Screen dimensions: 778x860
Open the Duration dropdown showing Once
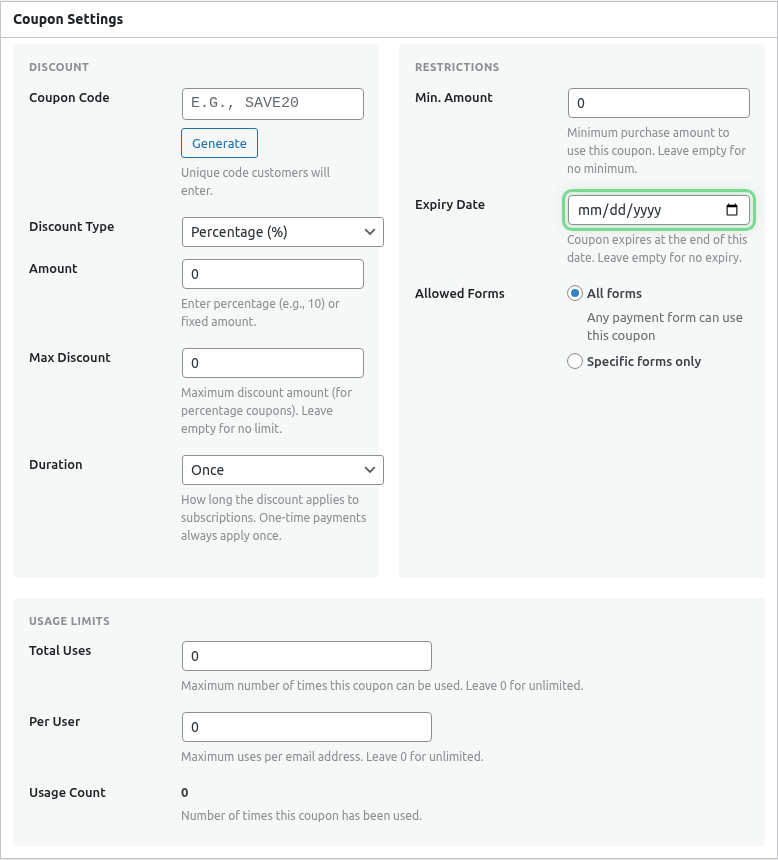click(282, 469)
